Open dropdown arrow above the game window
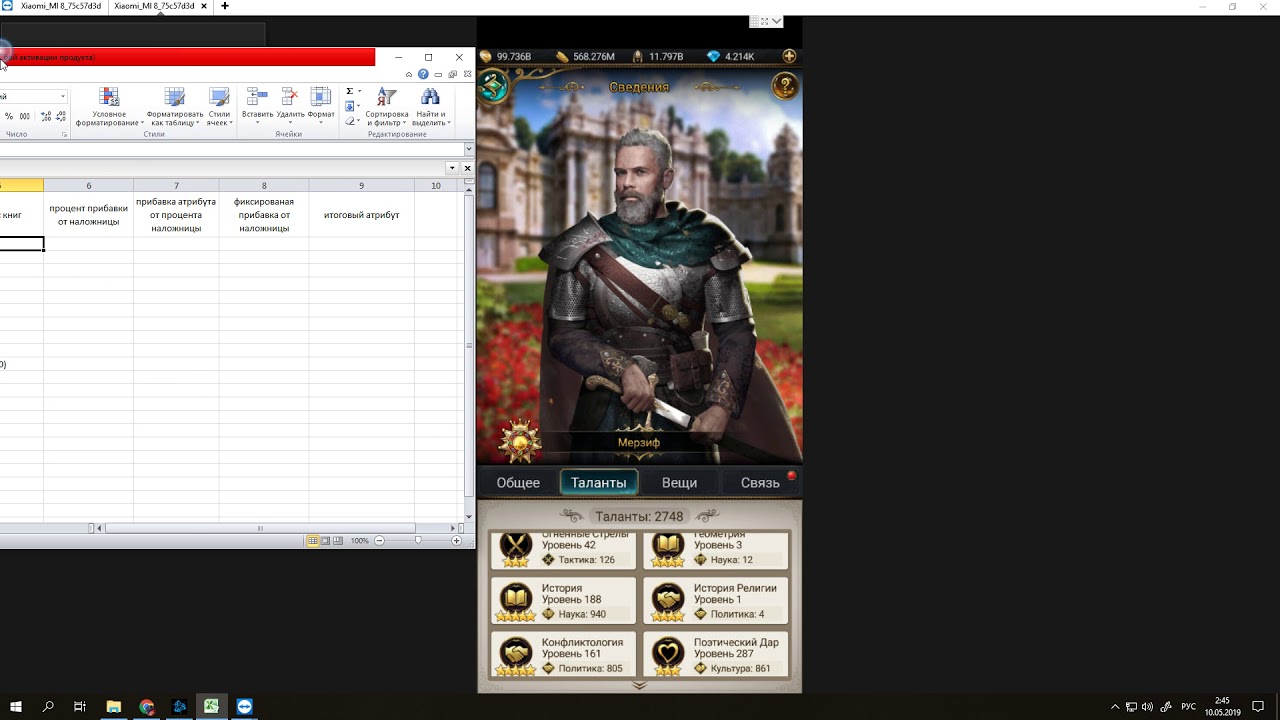 click(777, 21)
